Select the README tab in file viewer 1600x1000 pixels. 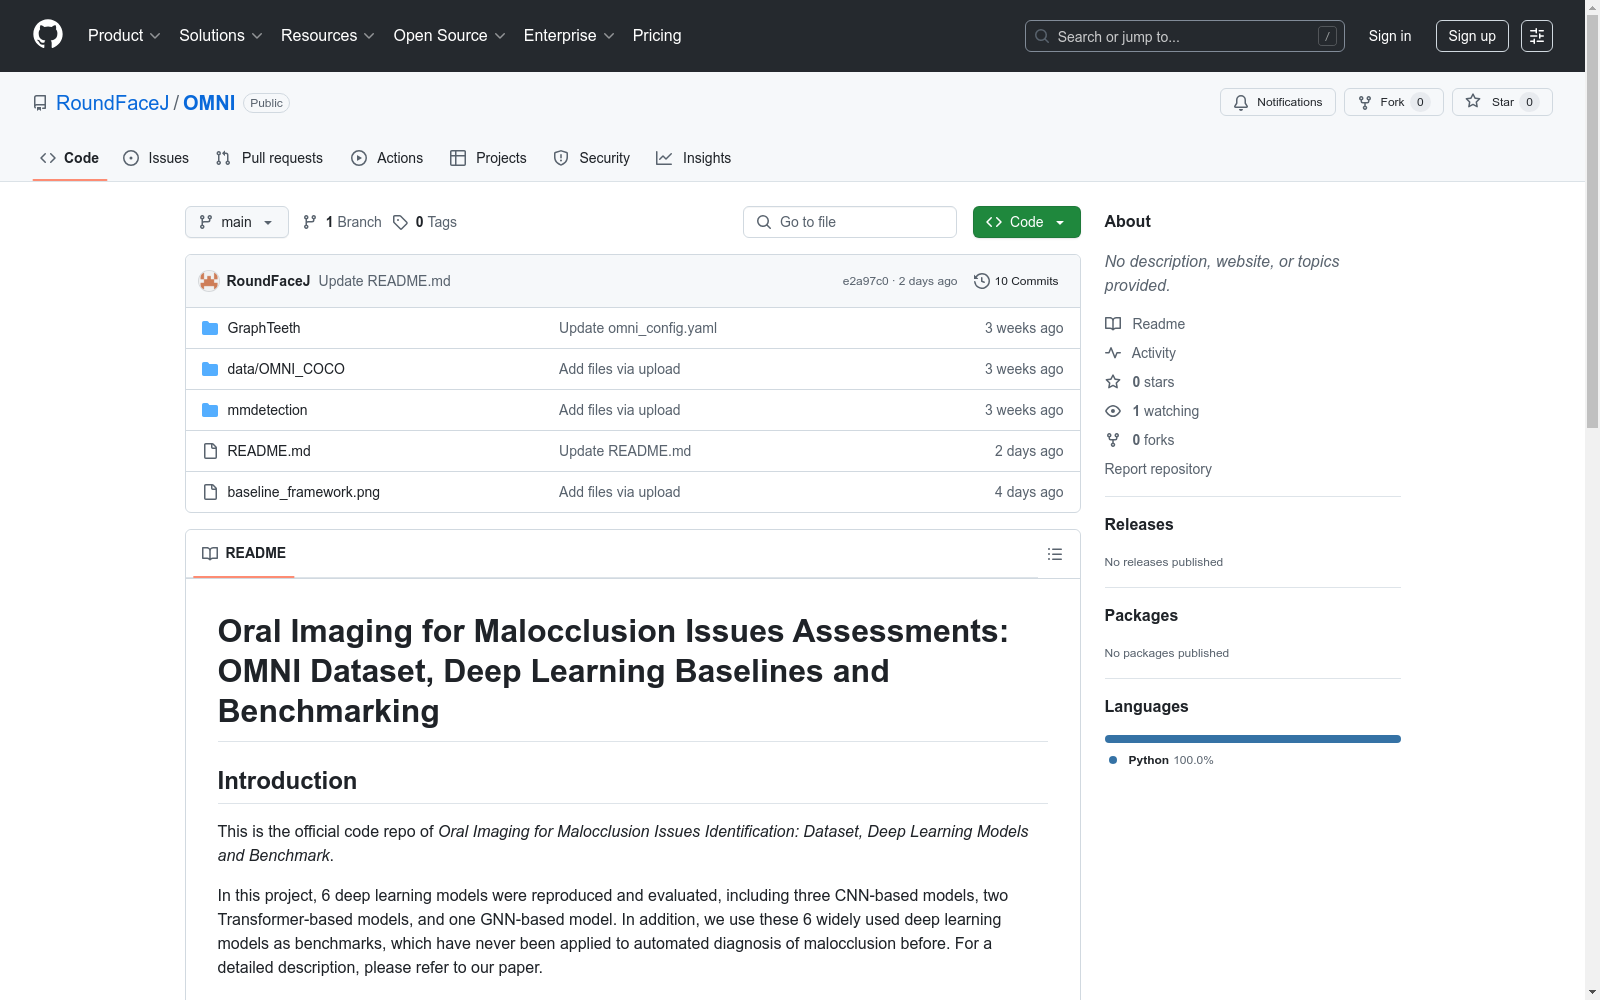pos(244,553)
